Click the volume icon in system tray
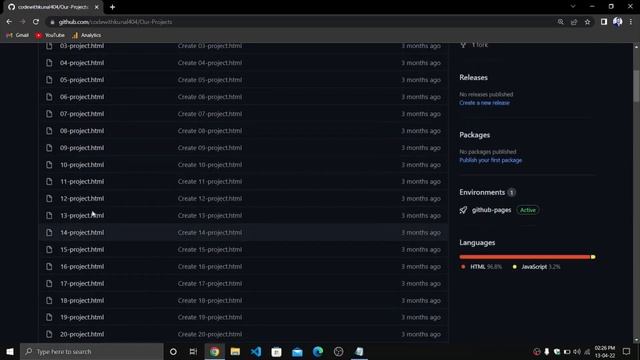Viewport: 640px width, 360px height. [x=577, y=351]
